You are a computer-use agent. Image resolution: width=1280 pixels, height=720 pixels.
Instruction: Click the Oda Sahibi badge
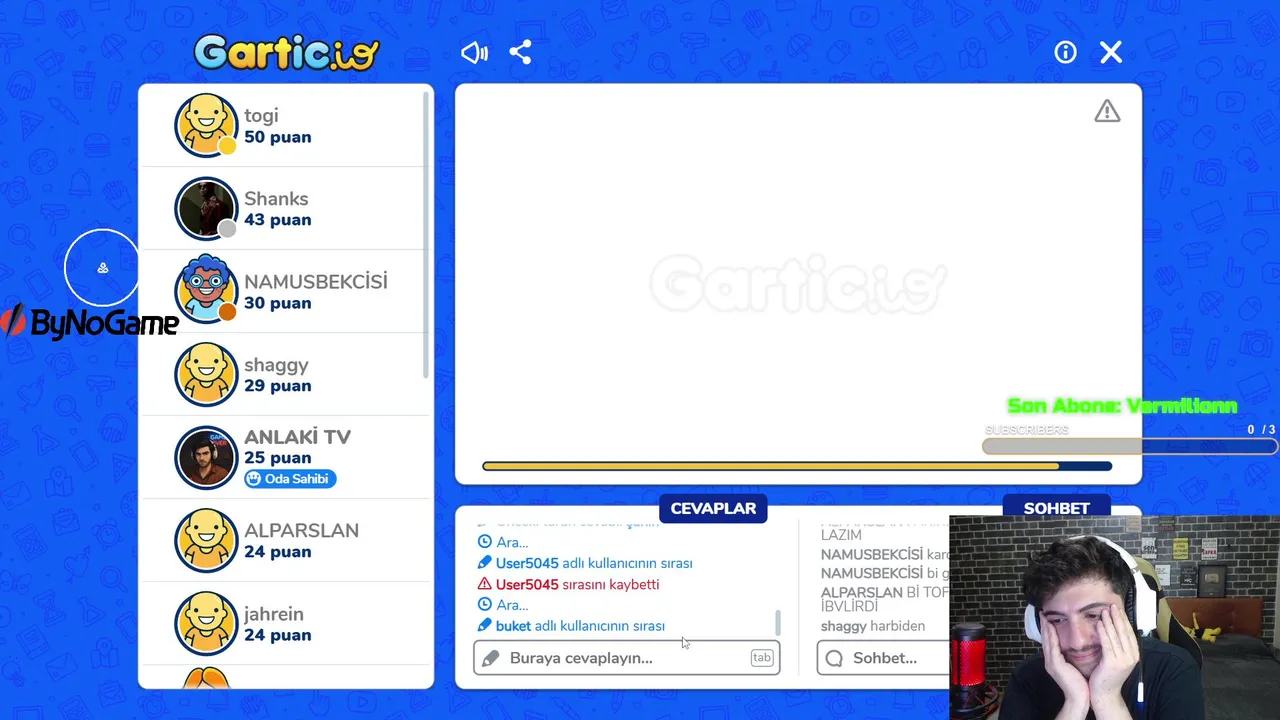coord(290,479)
